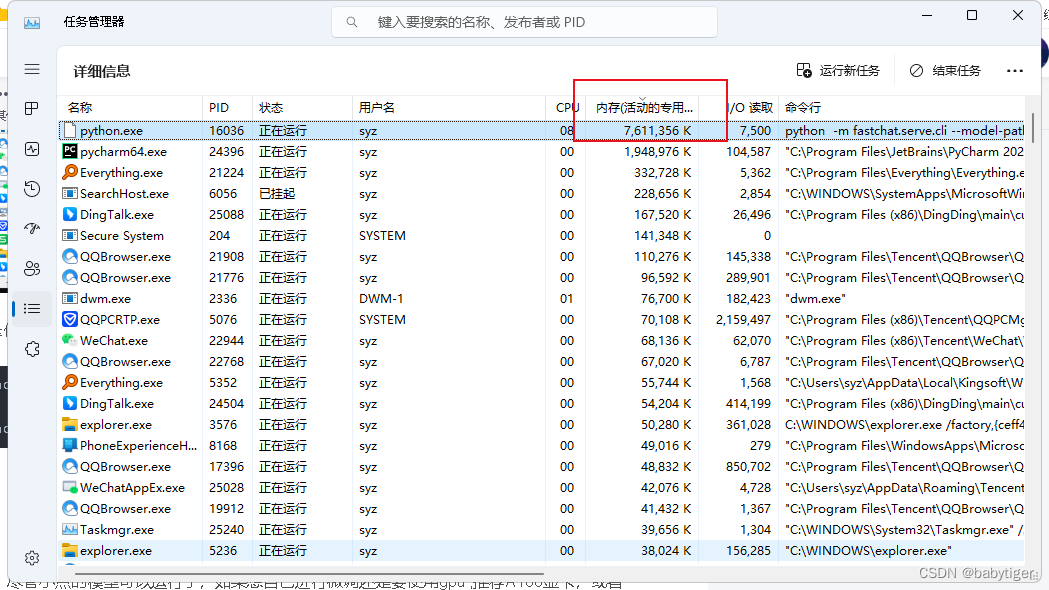Select QQBrowser.exe row with PID 19912

[x=542, y=509]
